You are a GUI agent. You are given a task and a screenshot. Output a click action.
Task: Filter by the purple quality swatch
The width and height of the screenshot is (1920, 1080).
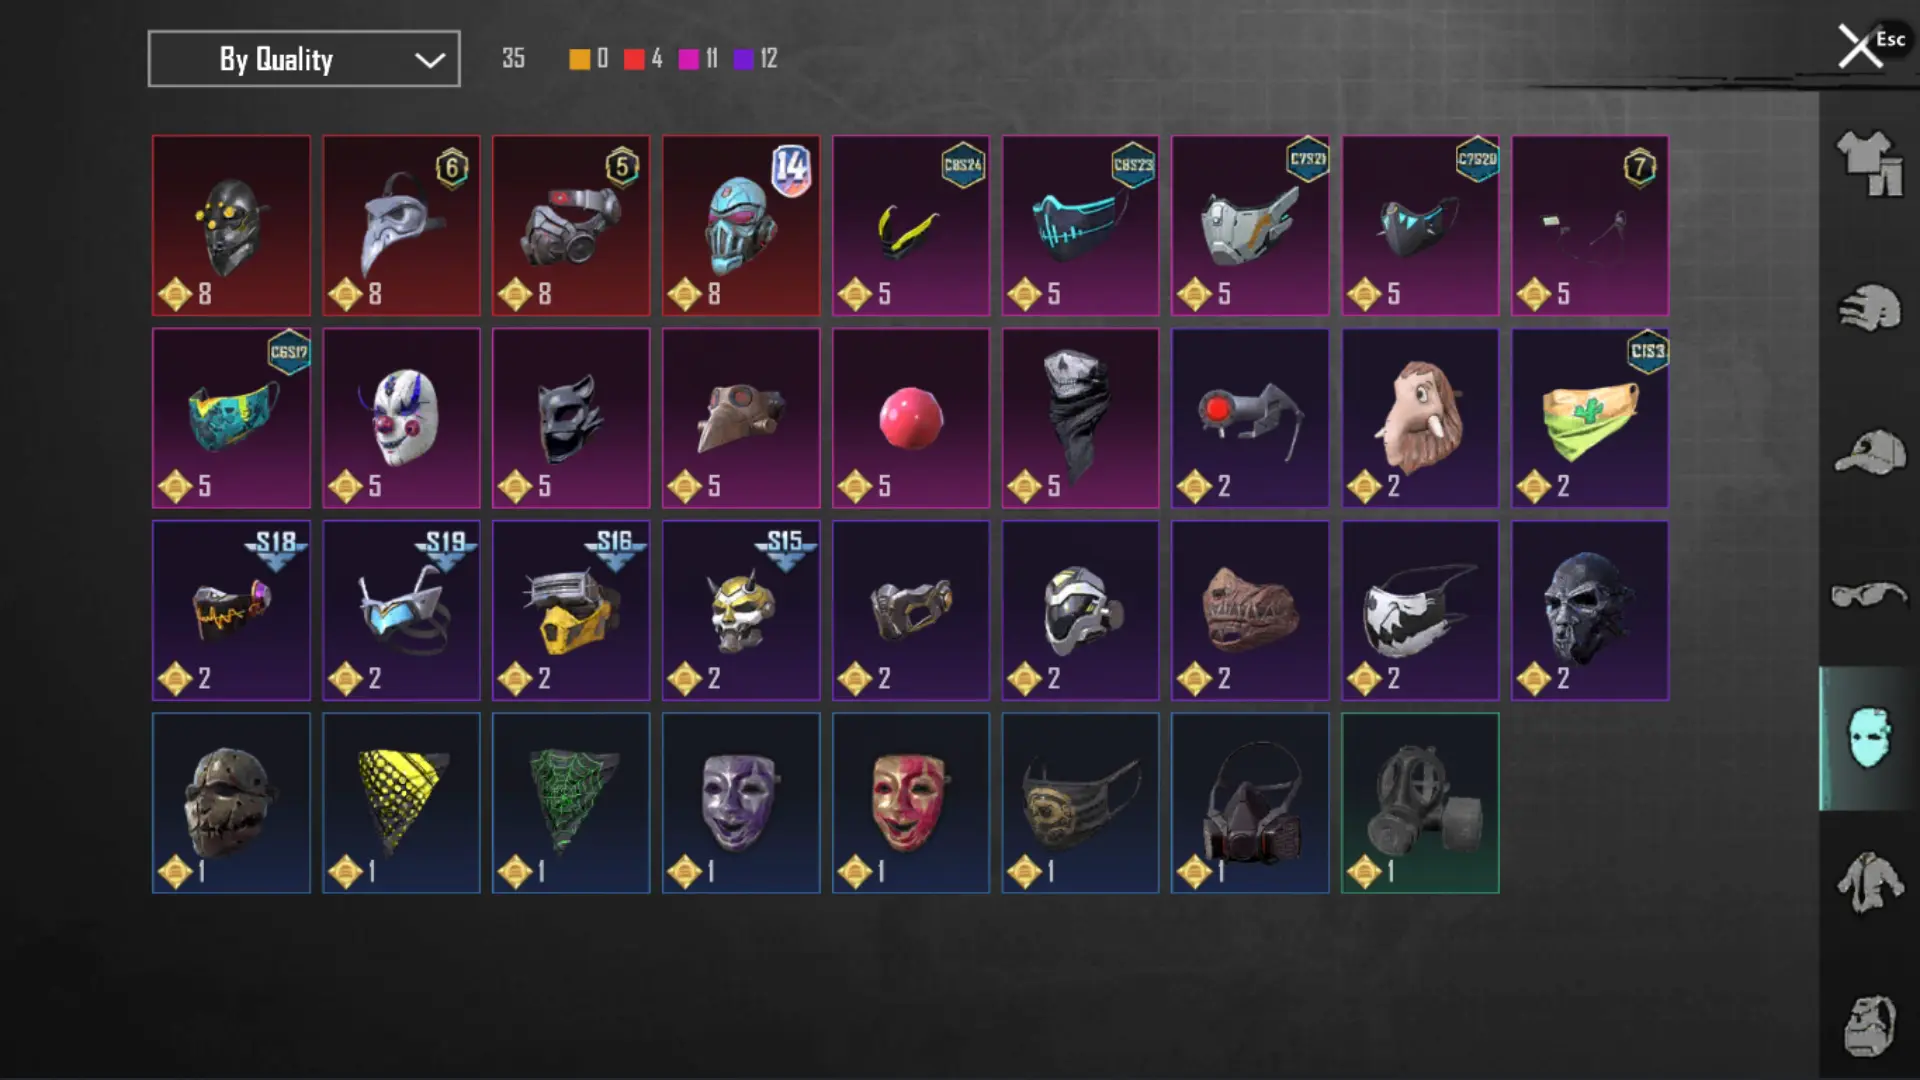tap(743, 59)
